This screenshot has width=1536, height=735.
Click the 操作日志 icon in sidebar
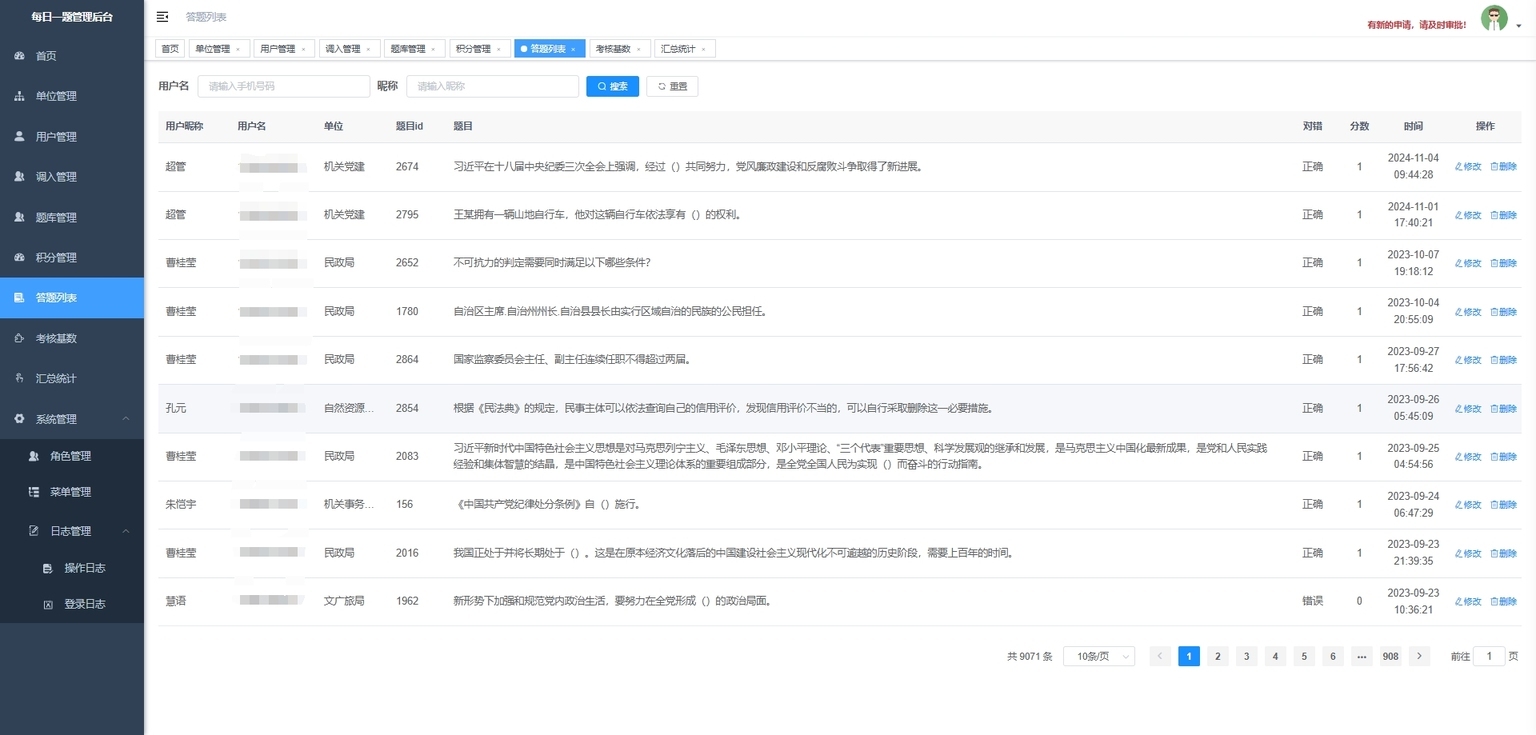48,568
